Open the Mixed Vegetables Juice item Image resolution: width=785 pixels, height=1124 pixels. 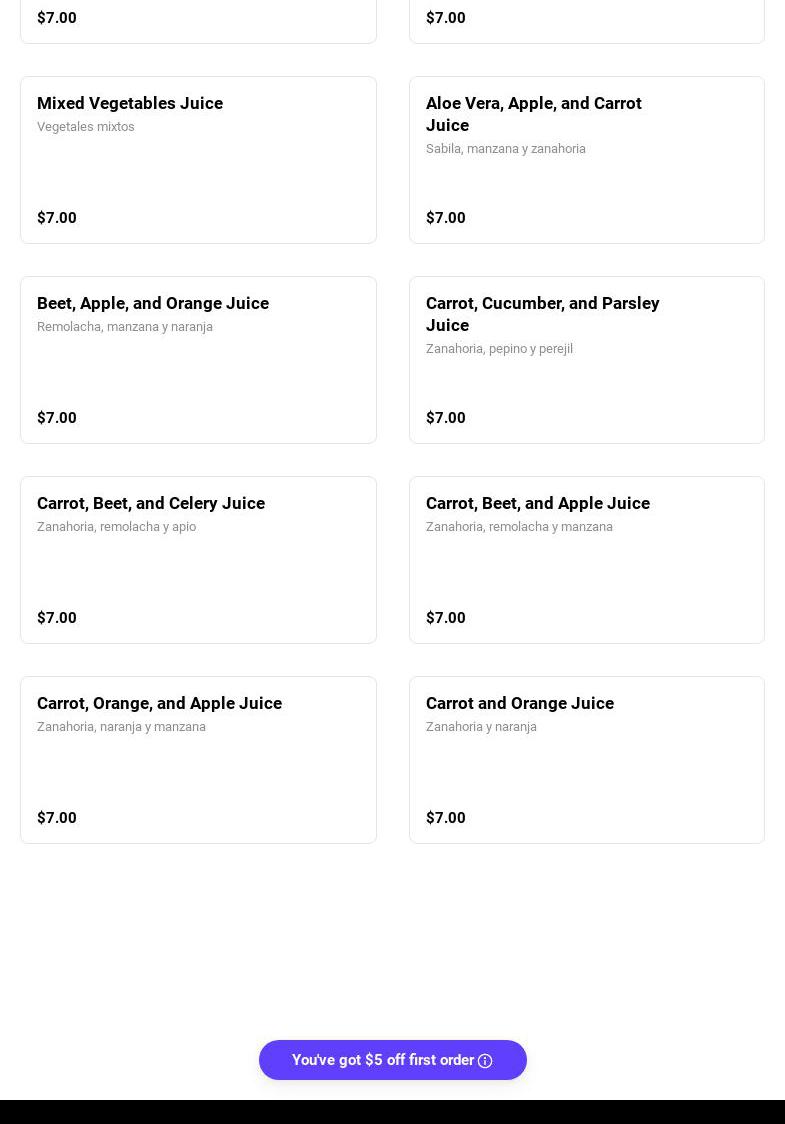click(130, 104)
